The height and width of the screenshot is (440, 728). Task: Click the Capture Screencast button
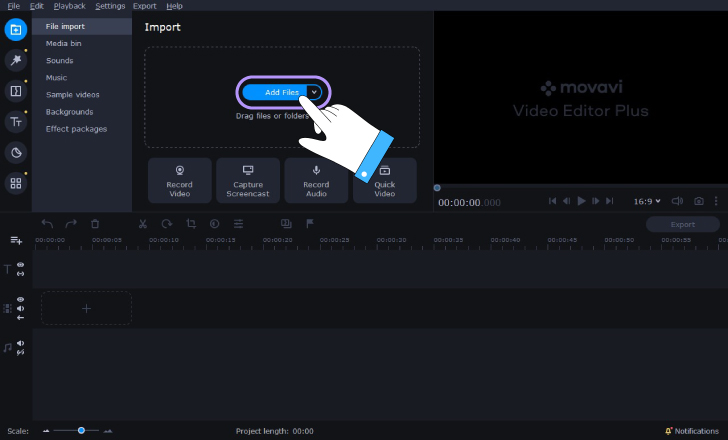pos(248,181)
